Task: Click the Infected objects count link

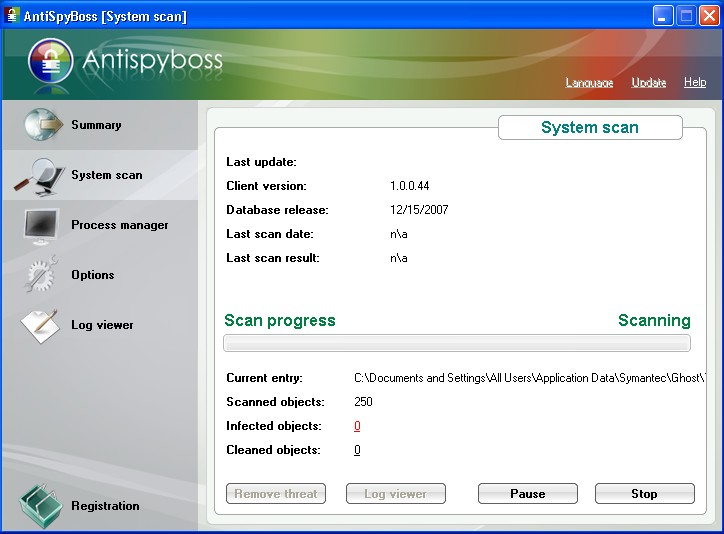Action: pos(357,426)
